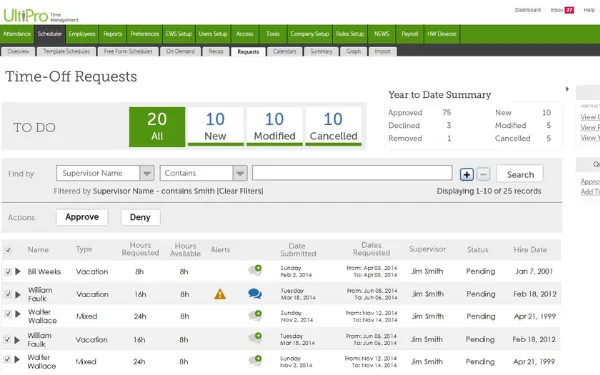Image resolution: width=600 pixels, height=375 pixels.
Task: Click the Approve button
Action: point(82,217)
